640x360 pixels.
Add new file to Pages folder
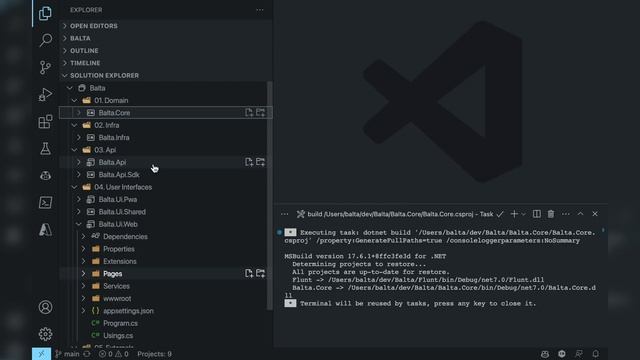click(249, 273)
